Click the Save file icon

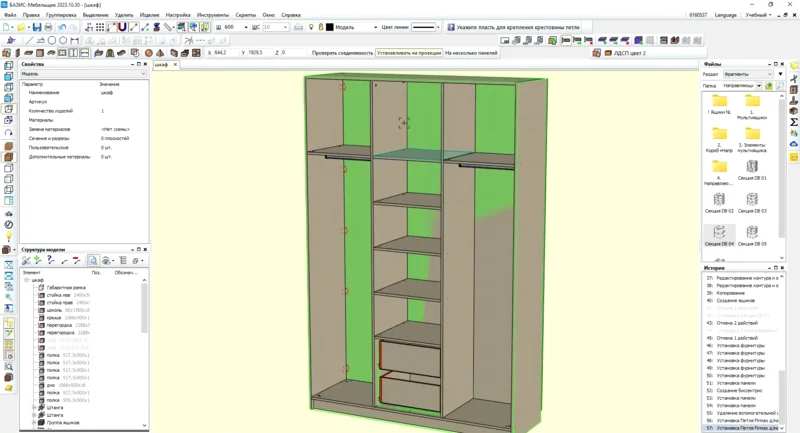38,27
